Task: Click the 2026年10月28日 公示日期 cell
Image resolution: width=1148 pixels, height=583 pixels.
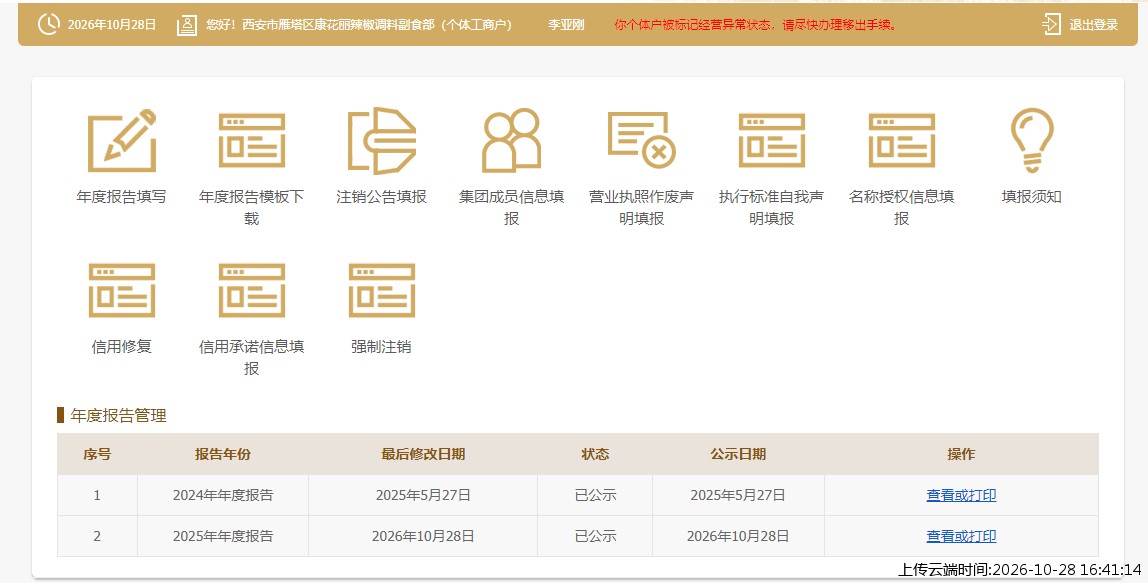Action: point(738,536)
